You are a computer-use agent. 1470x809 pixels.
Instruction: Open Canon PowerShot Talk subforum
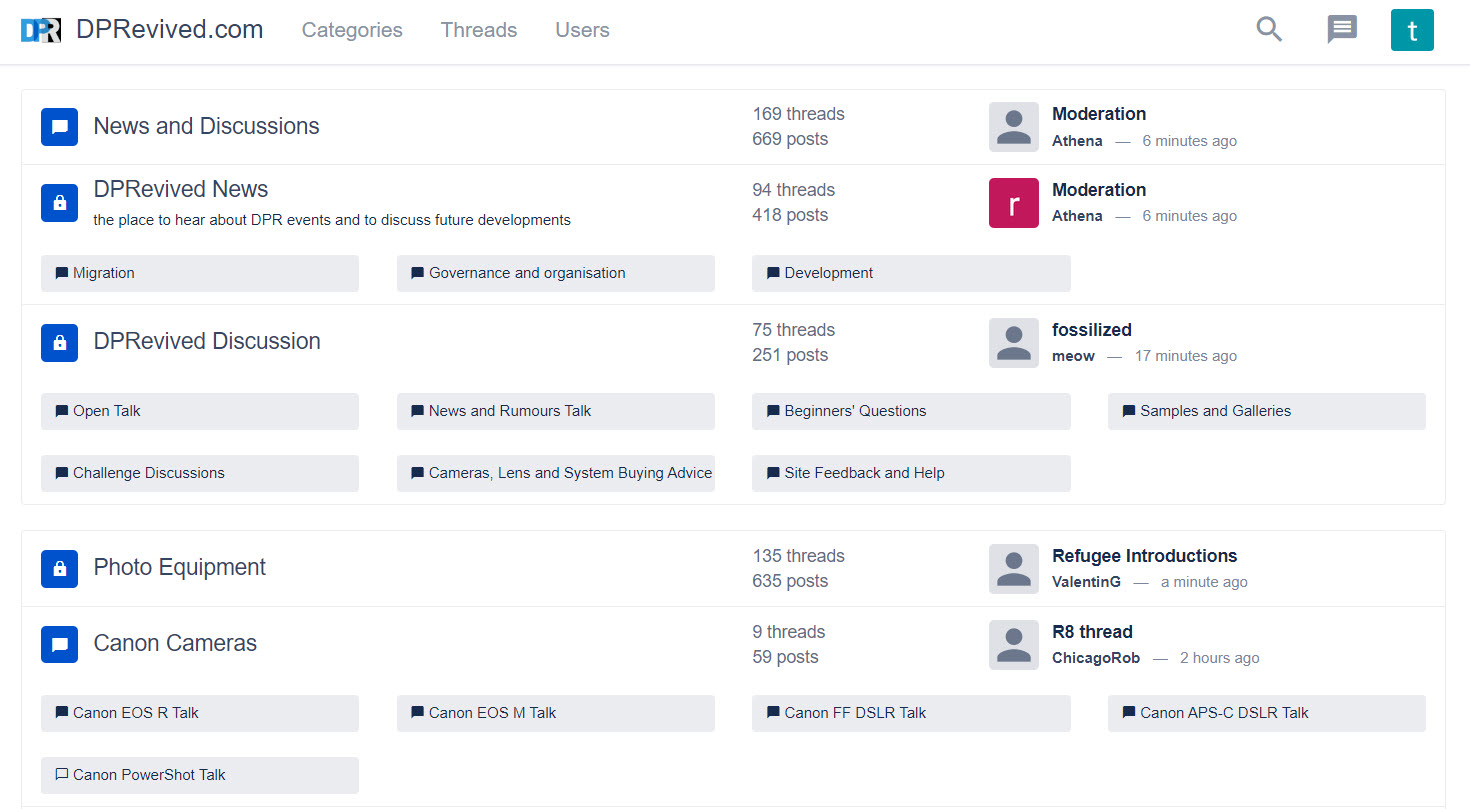(x=200, y=775)
